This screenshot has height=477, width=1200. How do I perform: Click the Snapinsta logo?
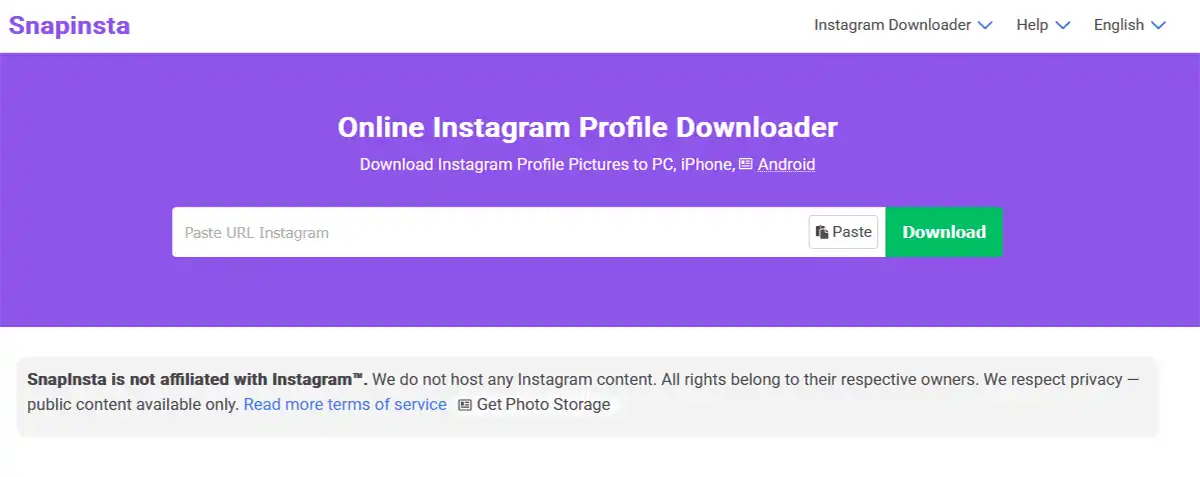click(x=69, y=25)
